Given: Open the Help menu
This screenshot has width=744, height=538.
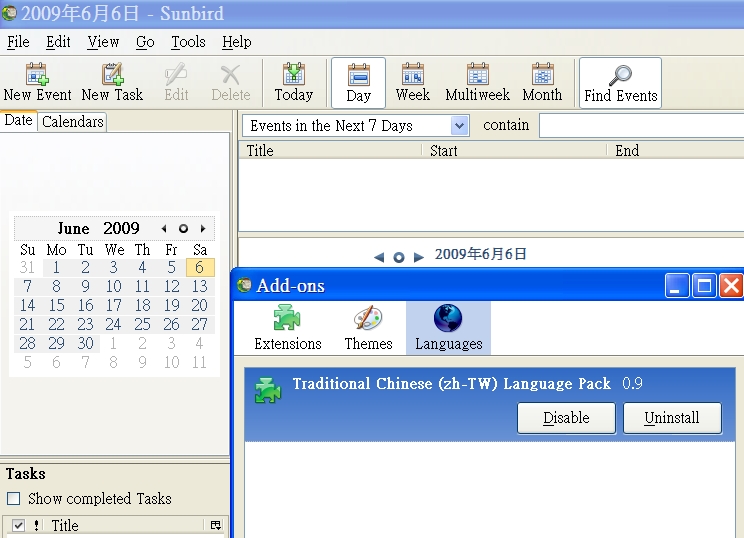Looking at the screenshot, I should point(236,42).
